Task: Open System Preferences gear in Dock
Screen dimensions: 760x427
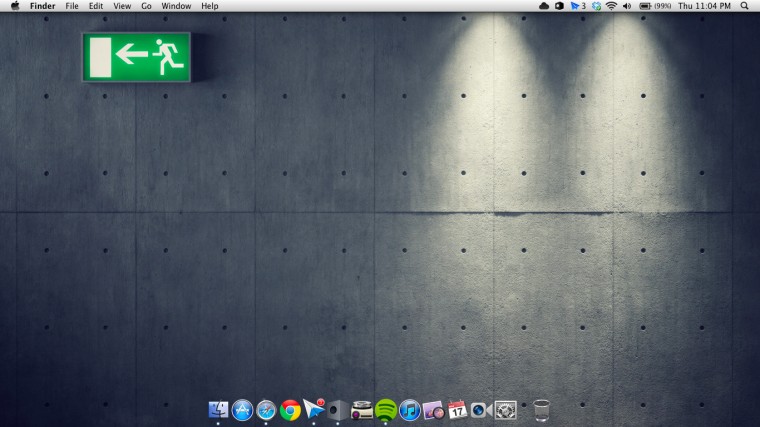Action: click(x=505, y=410)
